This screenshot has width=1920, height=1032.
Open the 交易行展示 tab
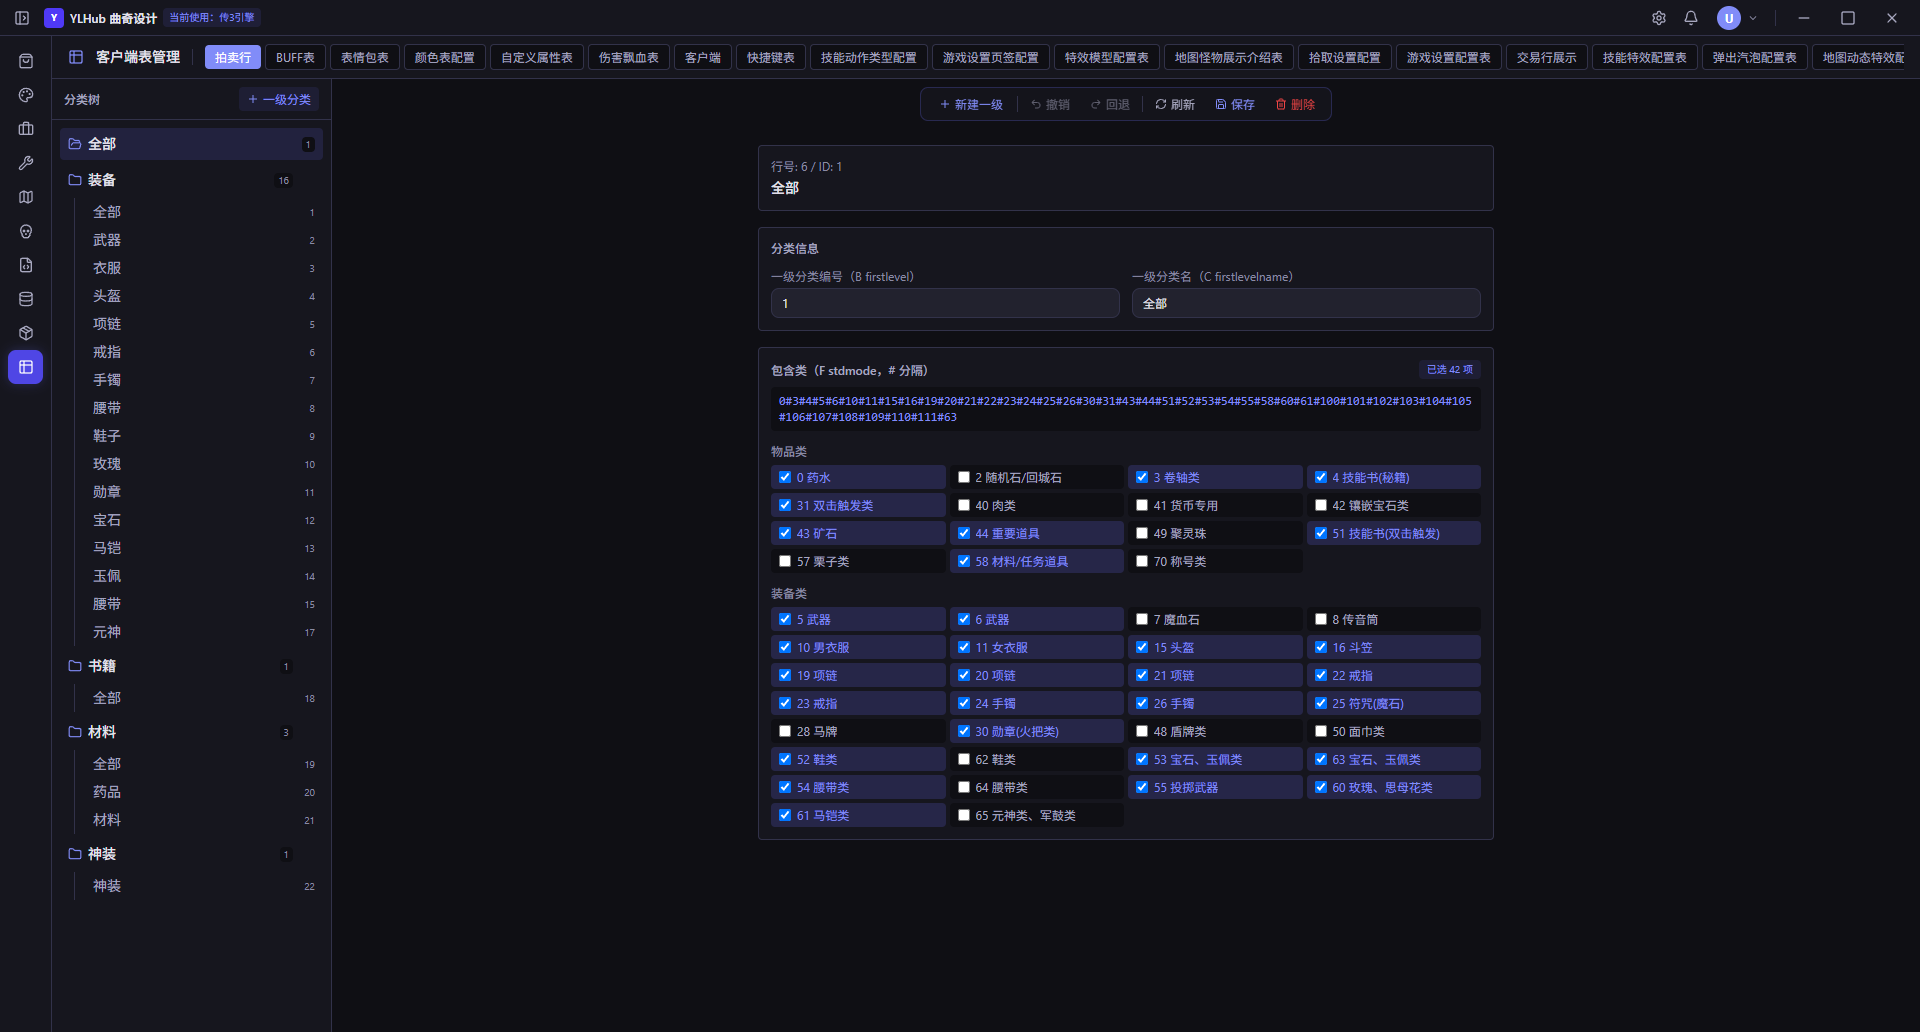point(1547,57)
